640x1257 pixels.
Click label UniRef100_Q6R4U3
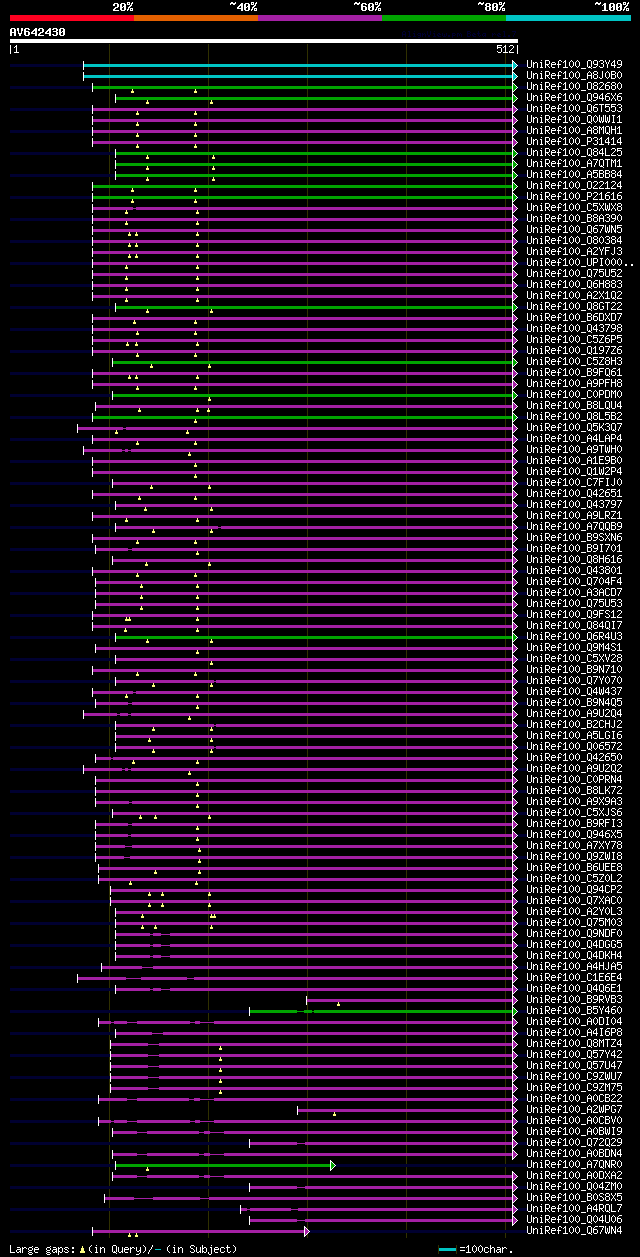(574, 637)
